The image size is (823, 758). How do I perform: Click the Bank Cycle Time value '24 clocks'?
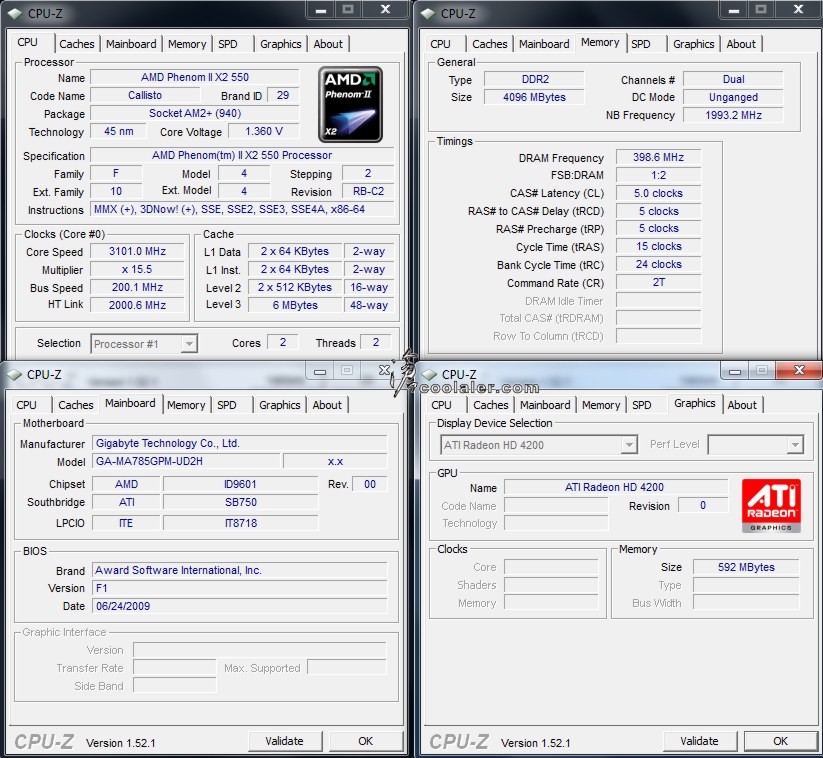pos(658,264)
